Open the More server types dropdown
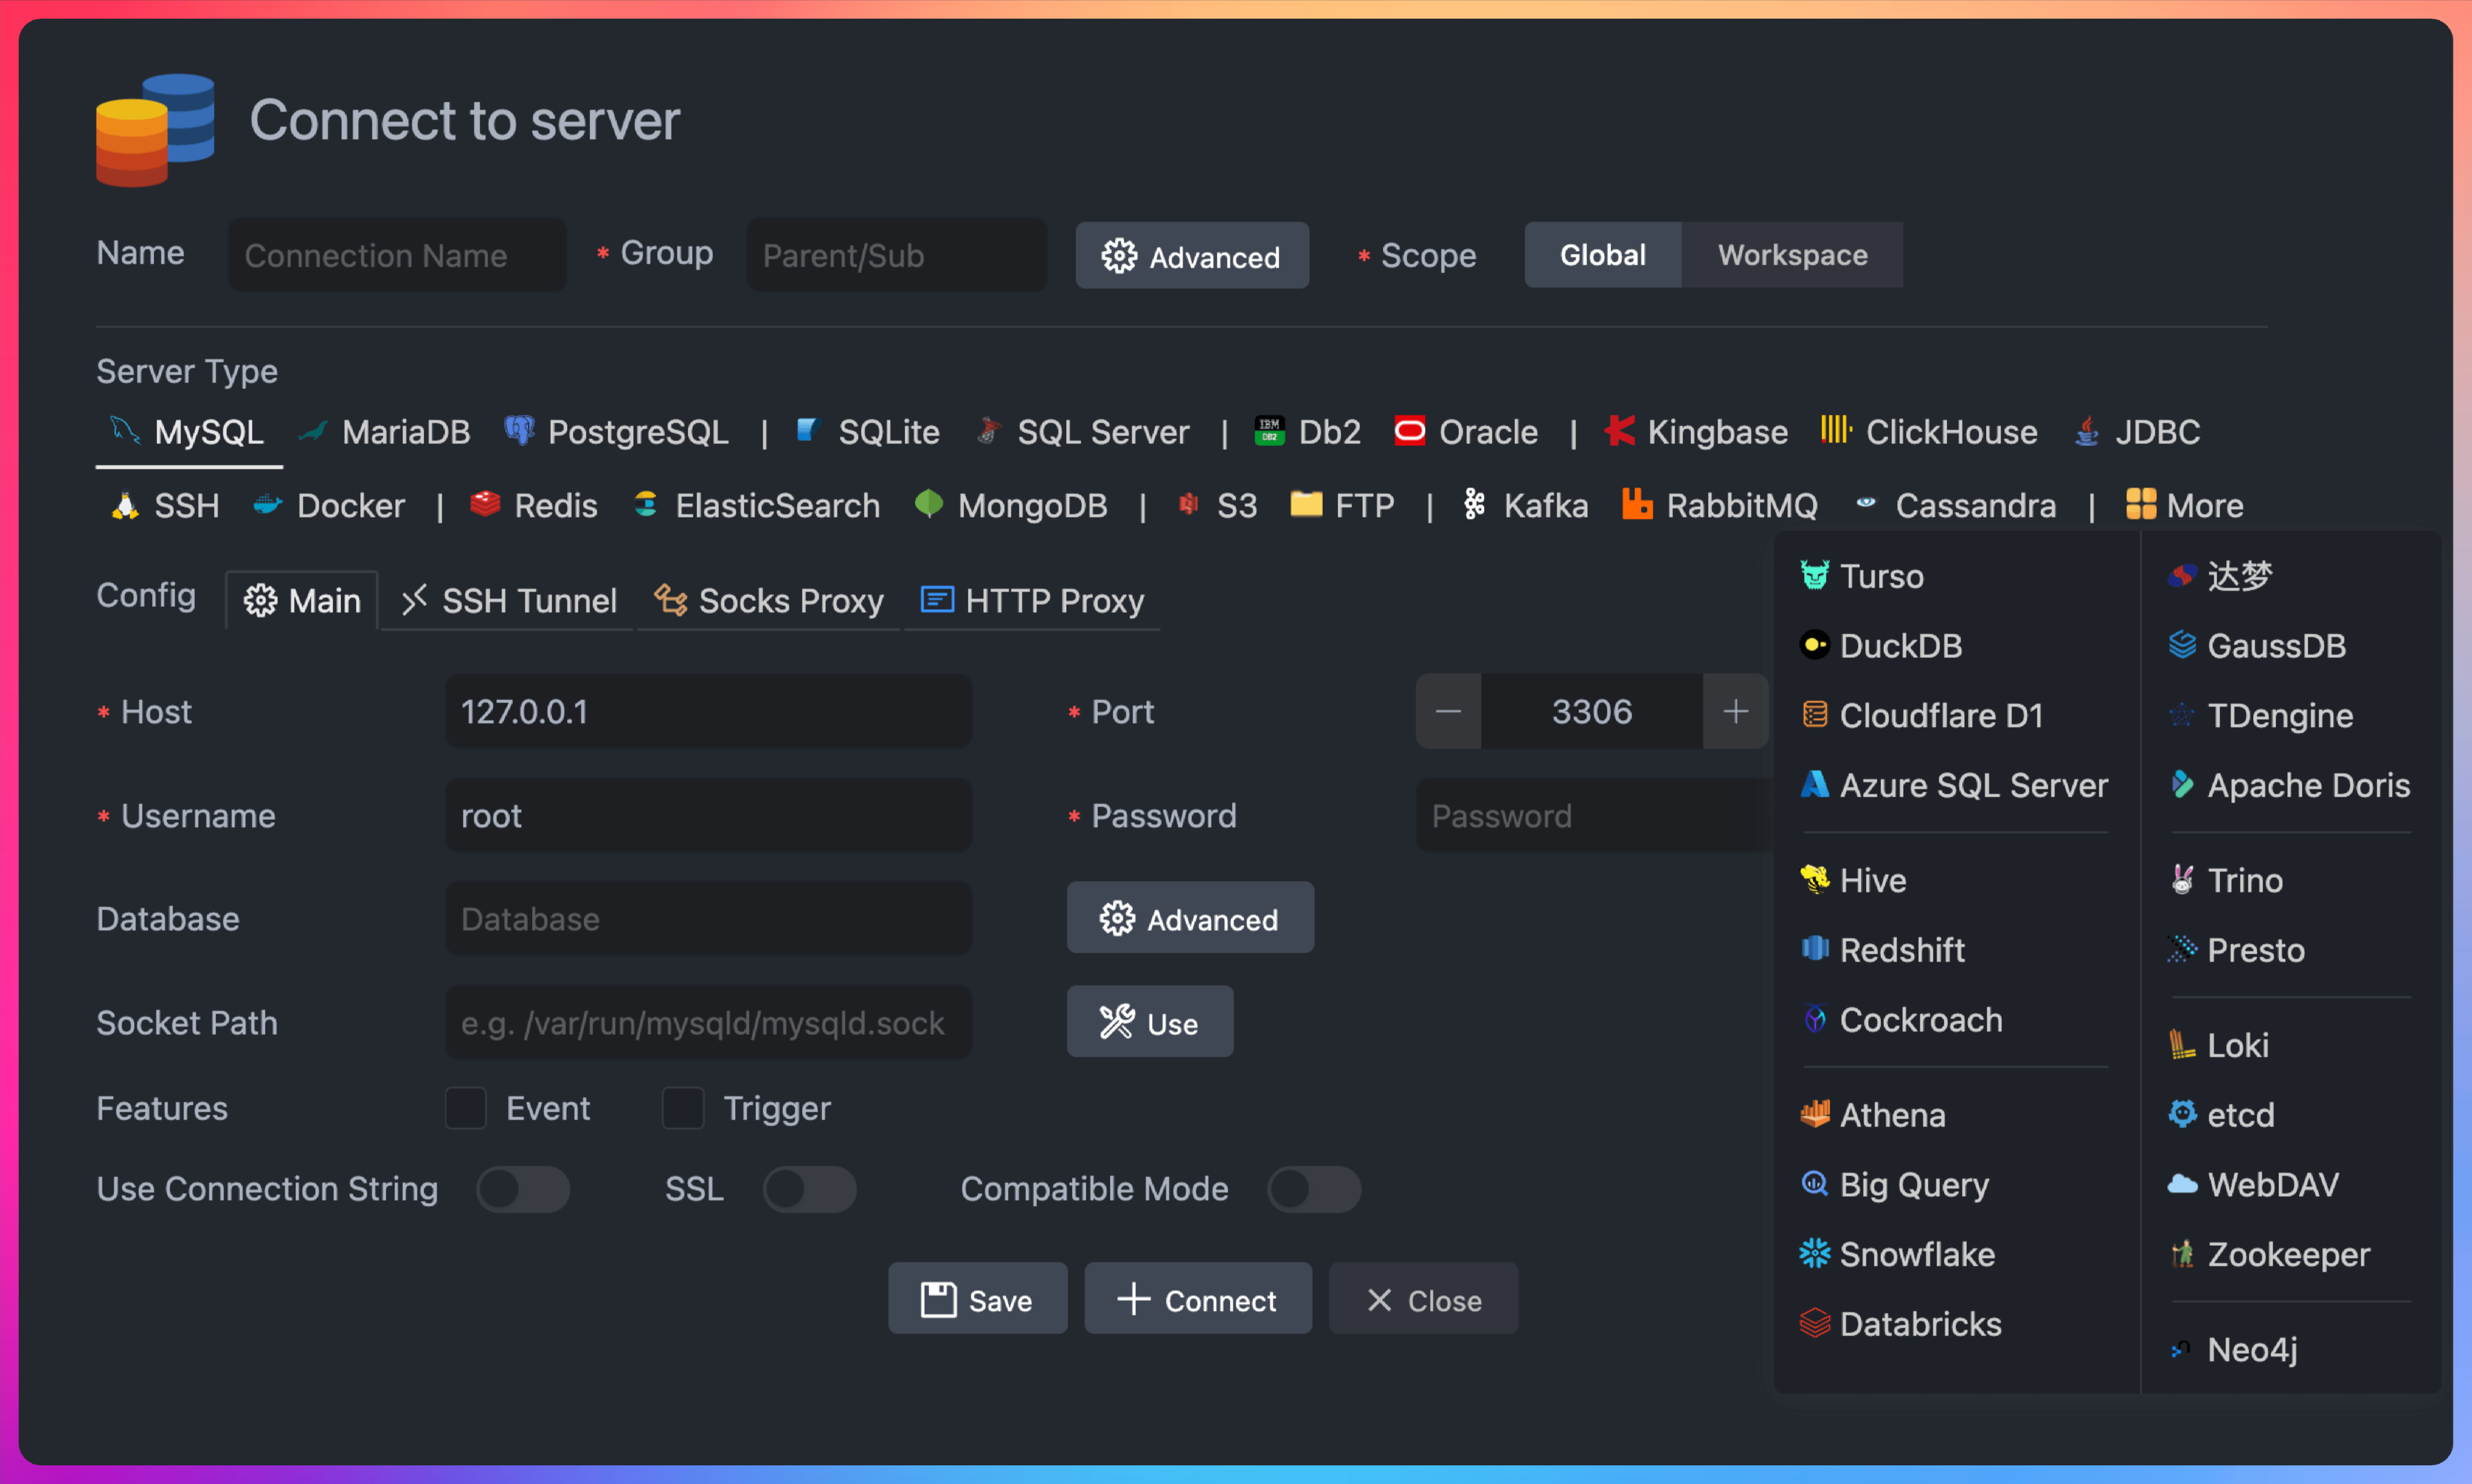The width and height of the screenshot is (2472, 1484). coord(2185,505)
